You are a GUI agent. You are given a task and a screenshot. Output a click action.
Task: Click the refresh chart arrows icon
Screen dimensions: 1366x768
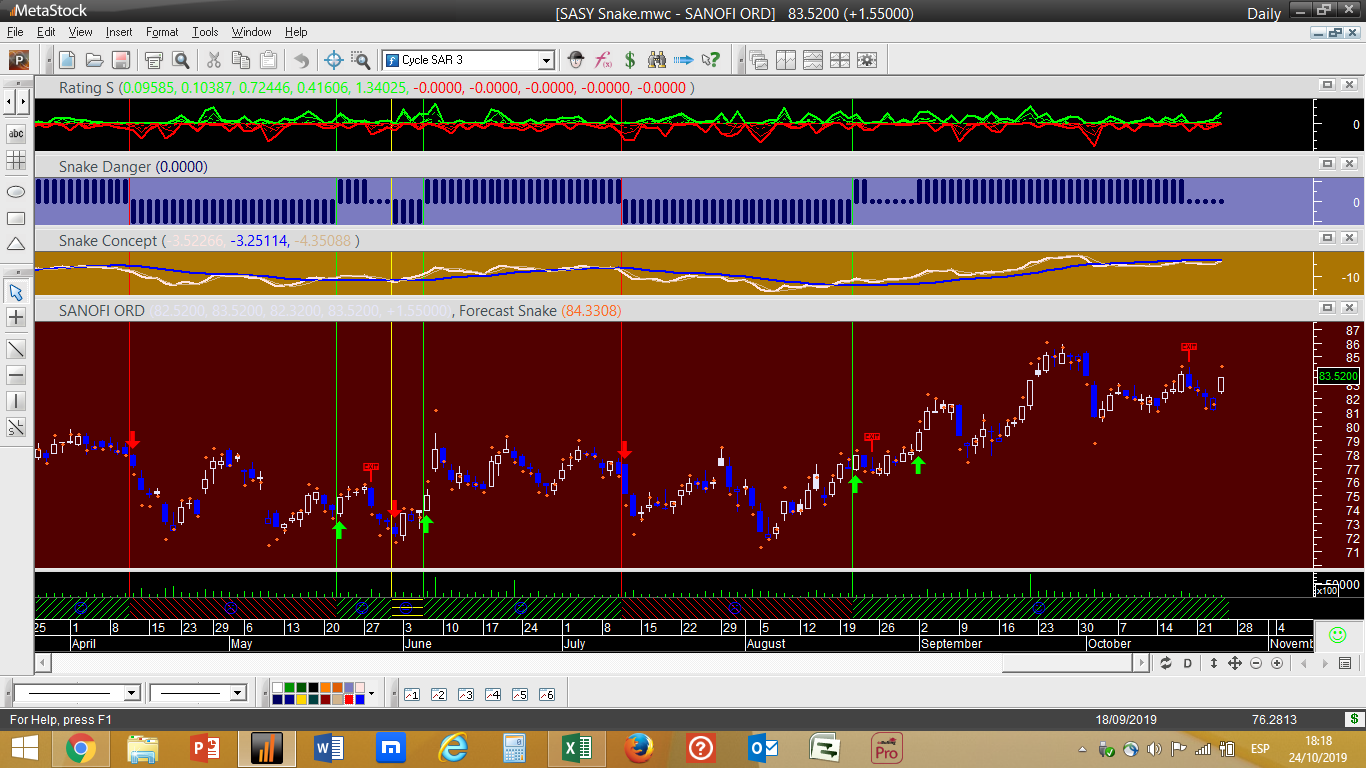click(x=1165, y=663)
